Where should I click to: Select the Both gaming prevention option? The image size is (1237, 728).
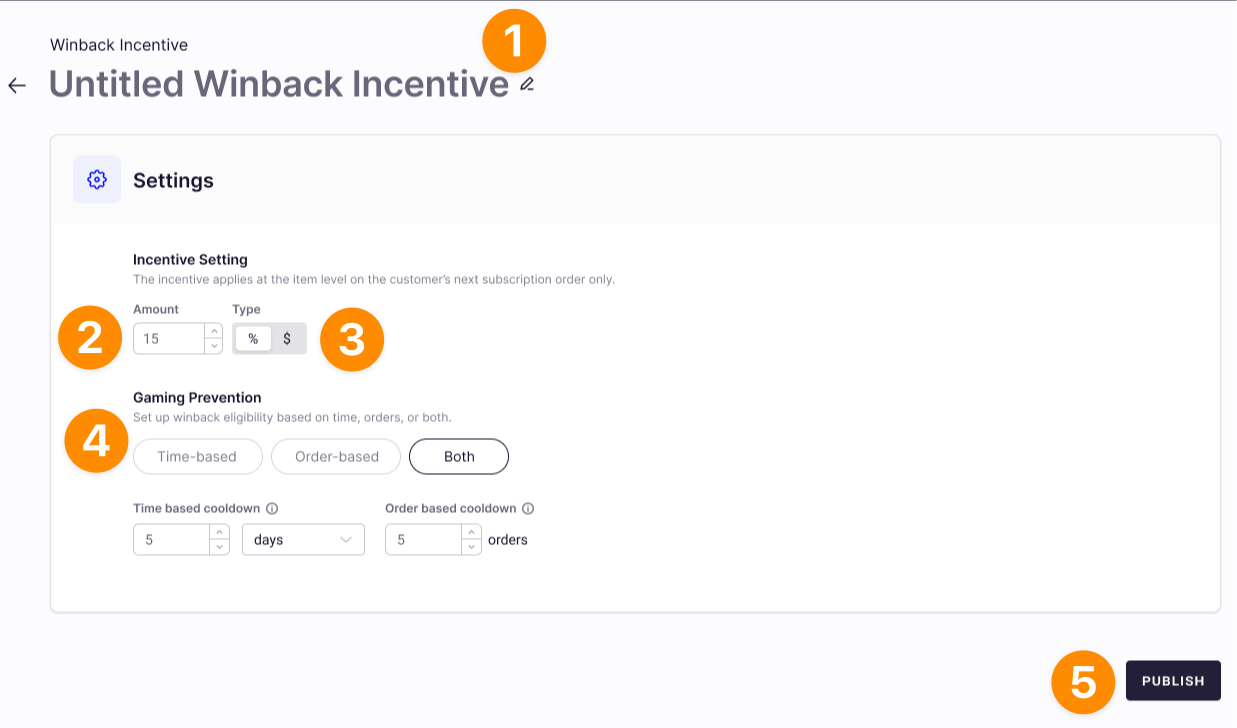[x=459, y=457]
